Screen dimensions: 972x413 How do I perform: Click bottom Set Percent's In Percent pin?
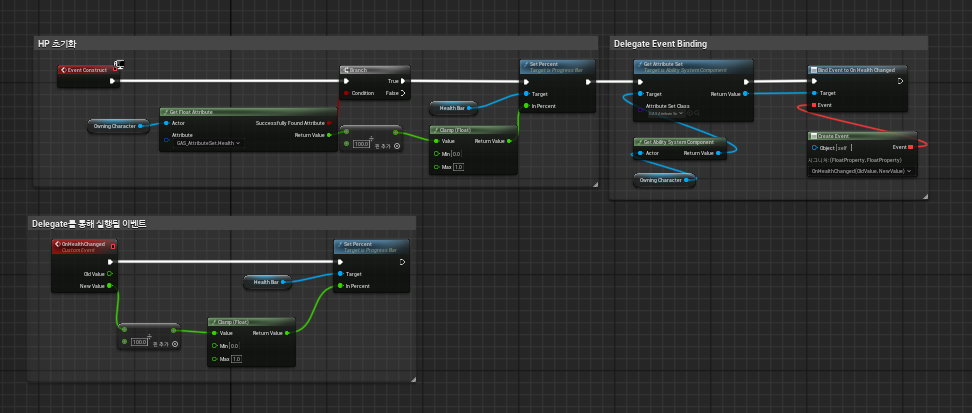[340, 286]
